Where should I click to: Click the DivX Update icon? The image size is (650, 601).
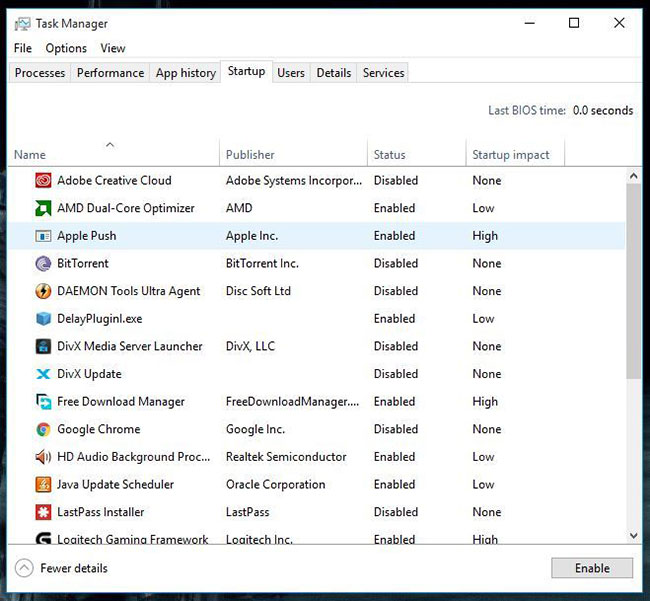43,374
